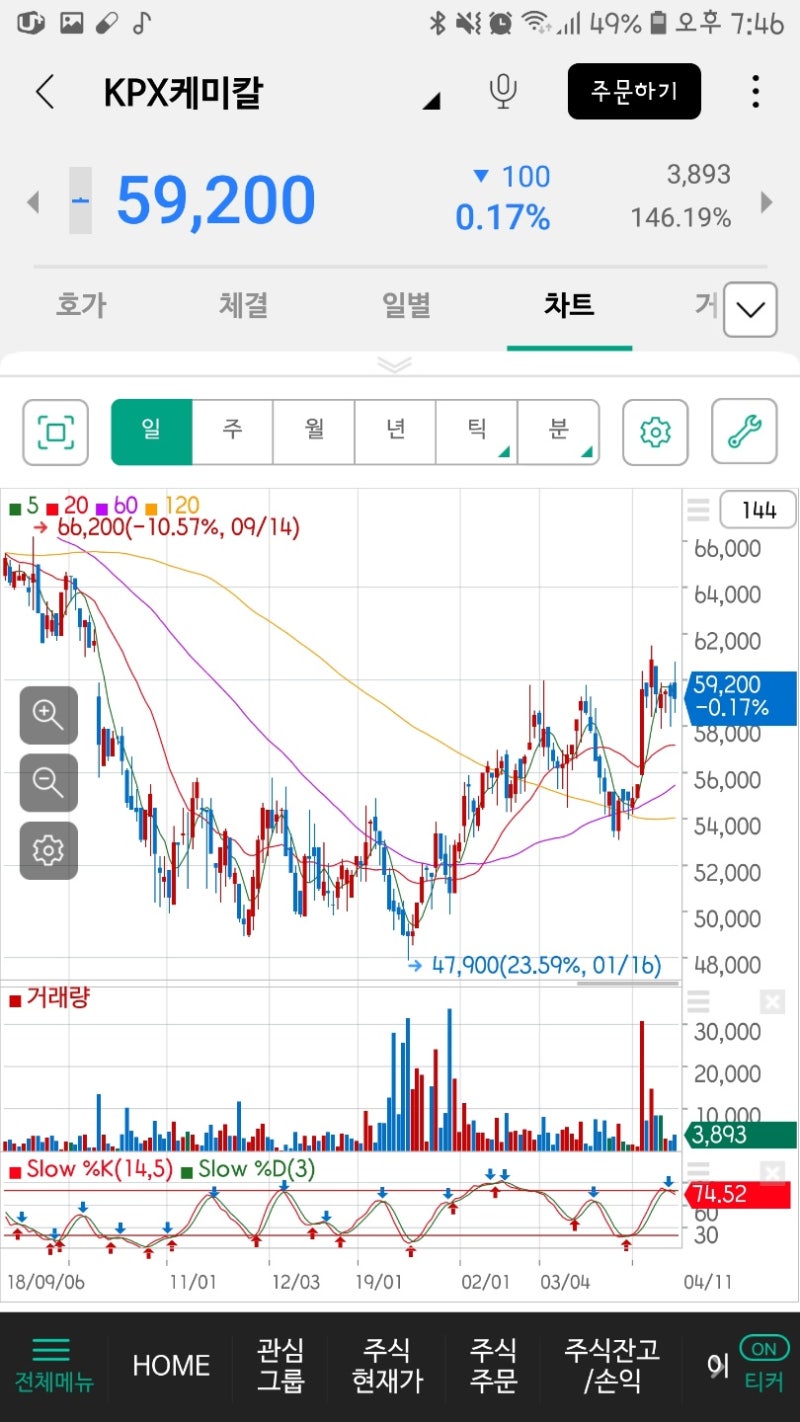
Task: Tap the battery icon in status bar
Action: [x=658, y=23]
